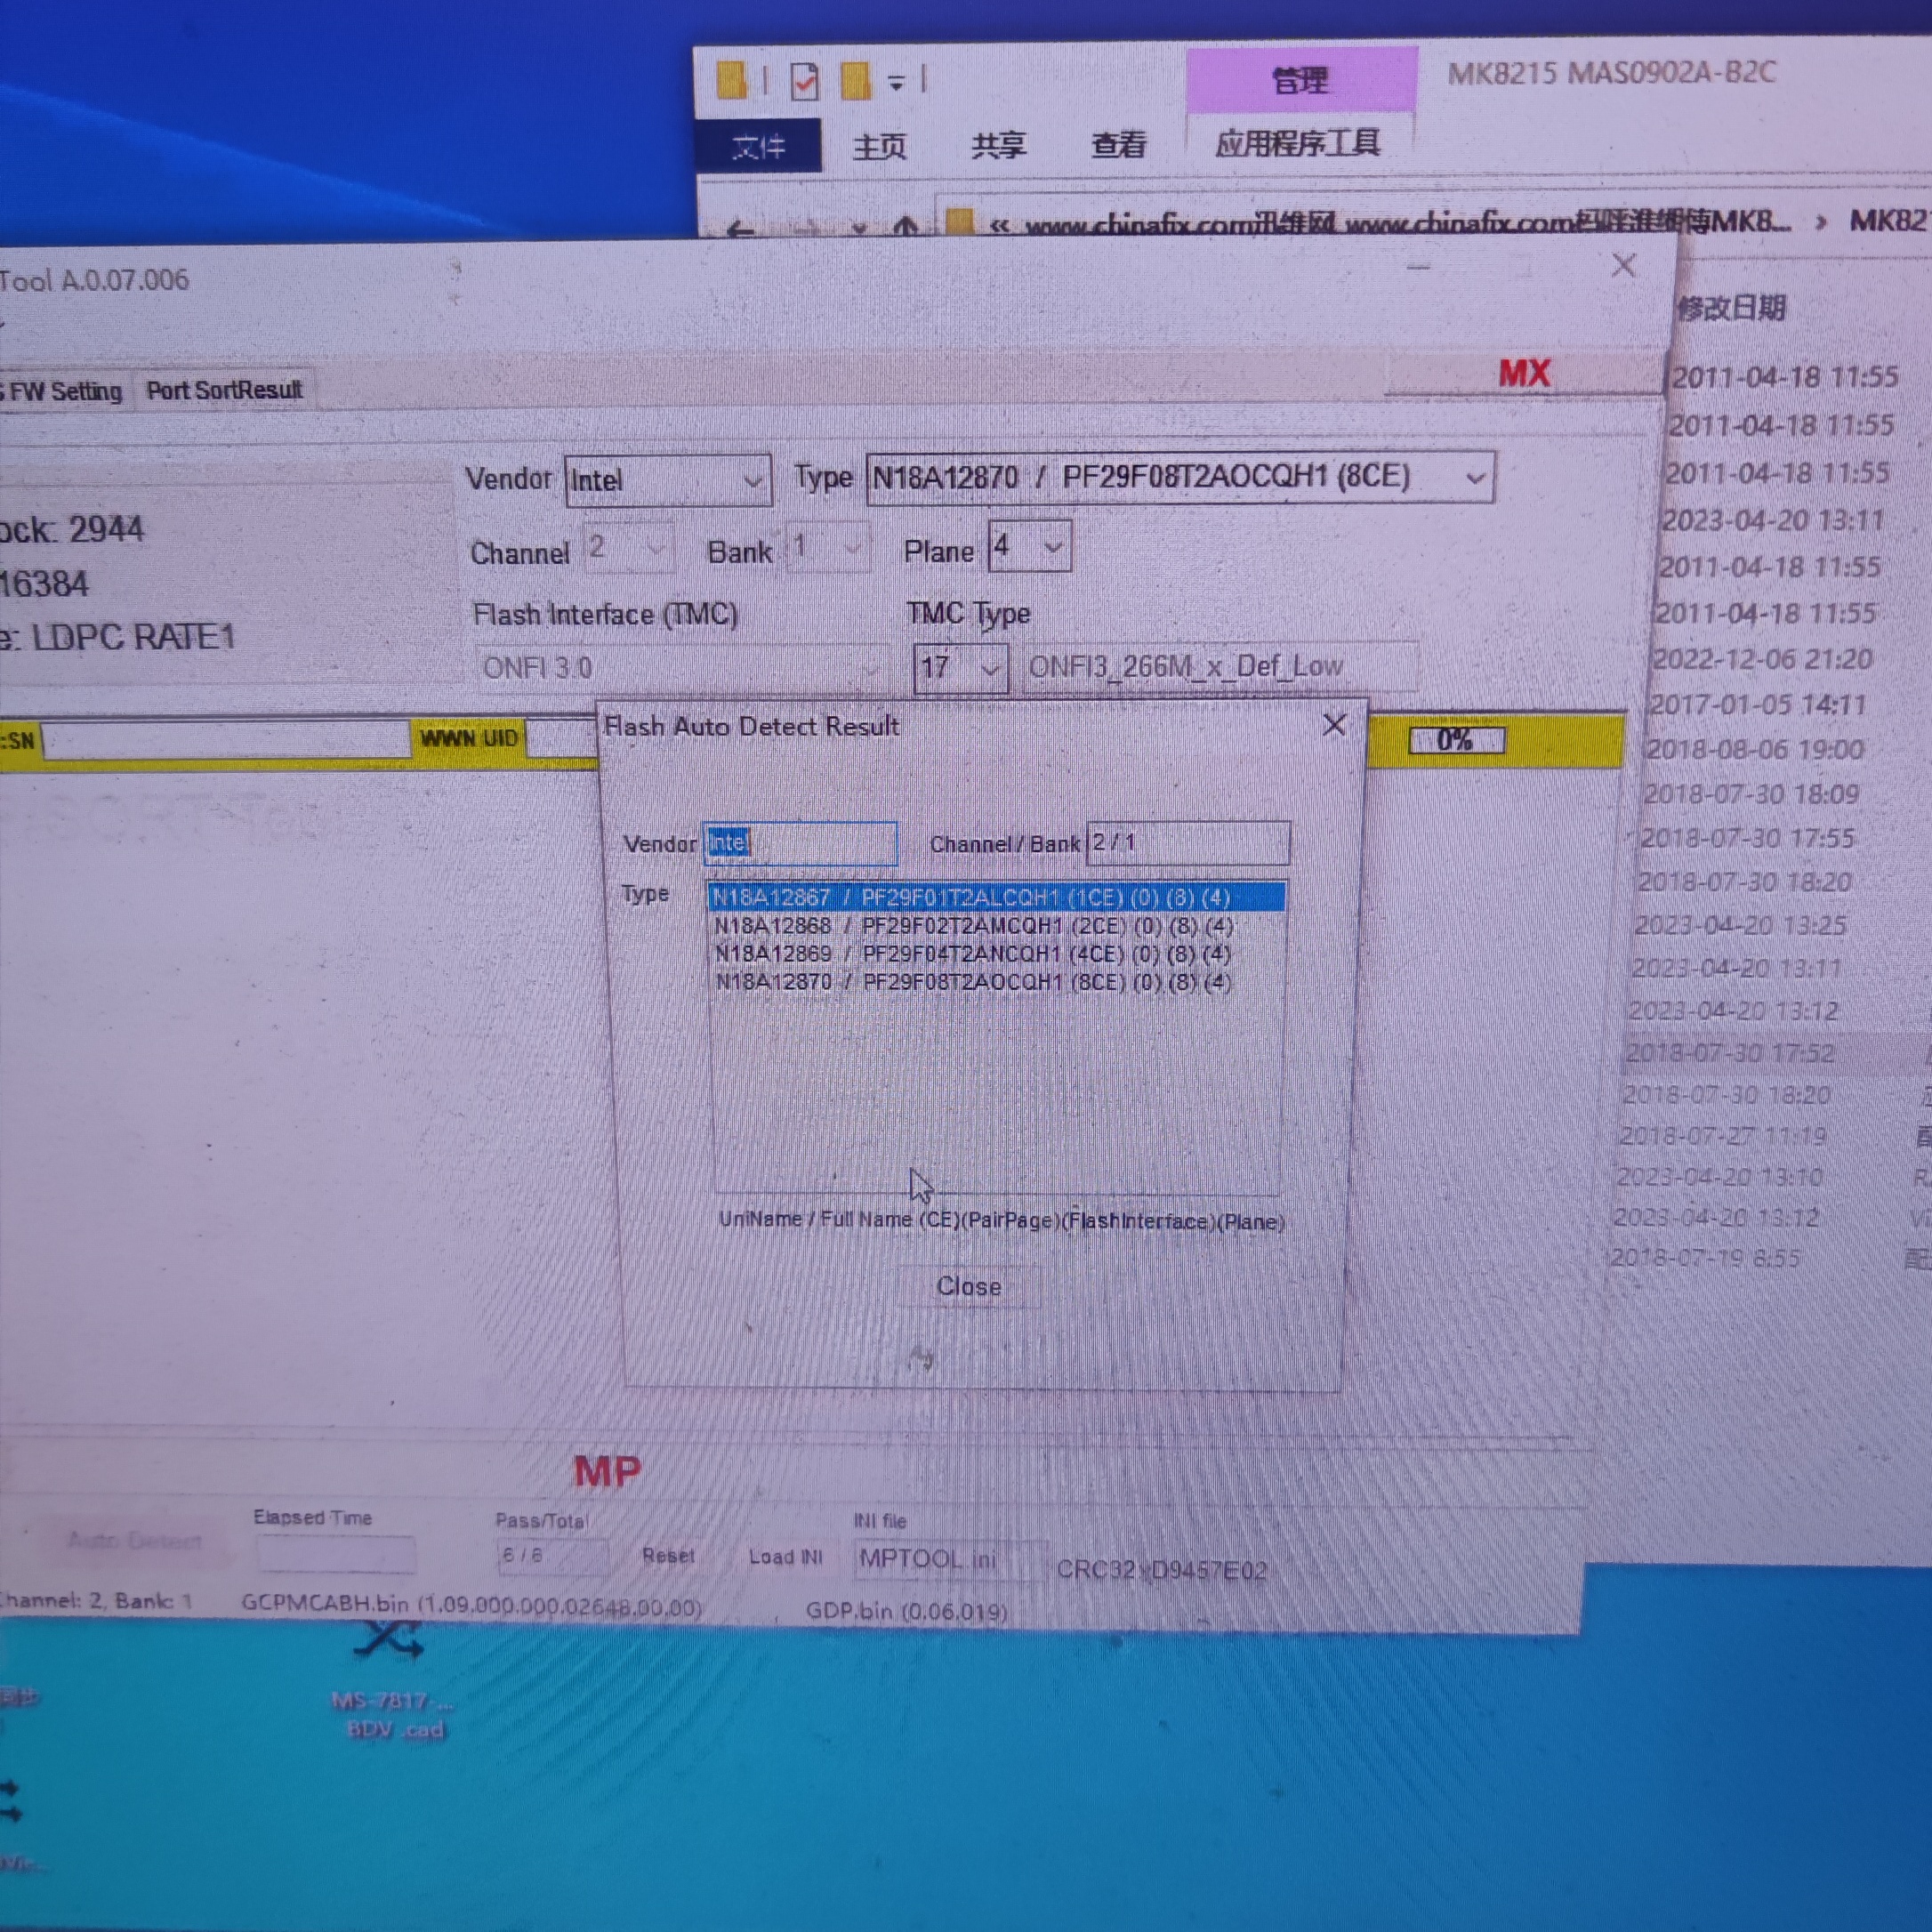Minimize the MP Tool main window

click(x=1418, y=267)
